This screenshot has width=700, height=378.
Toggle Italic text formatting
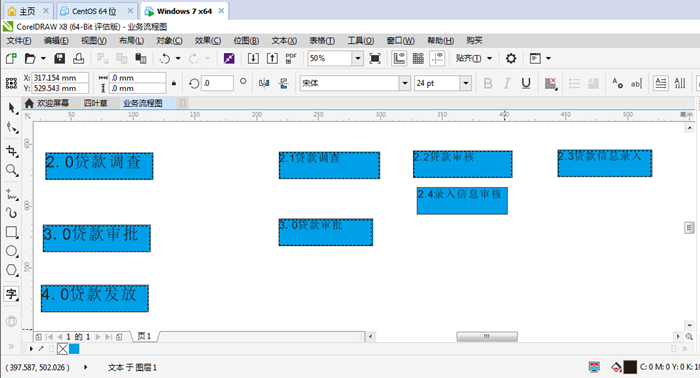pos(507,83)
